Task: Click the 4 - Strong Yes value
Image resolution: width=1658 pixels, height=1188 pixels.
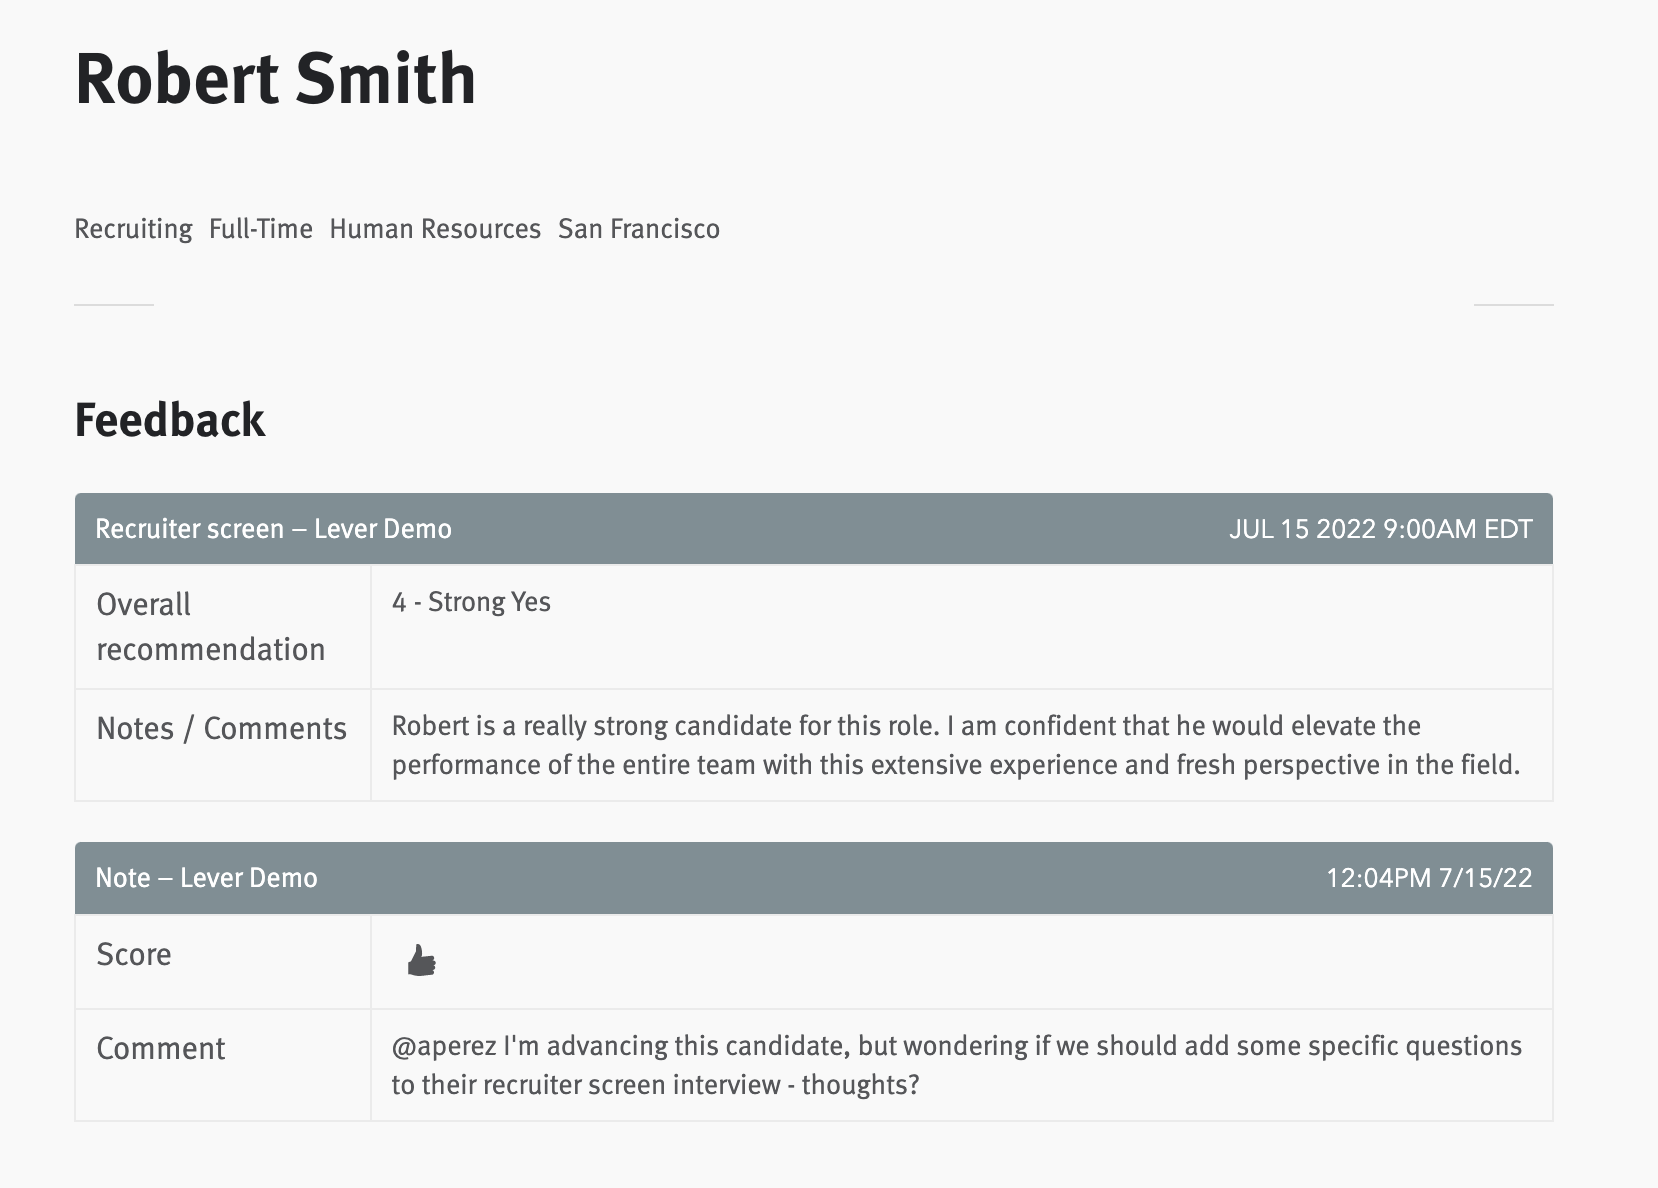Action: (471, 602)
